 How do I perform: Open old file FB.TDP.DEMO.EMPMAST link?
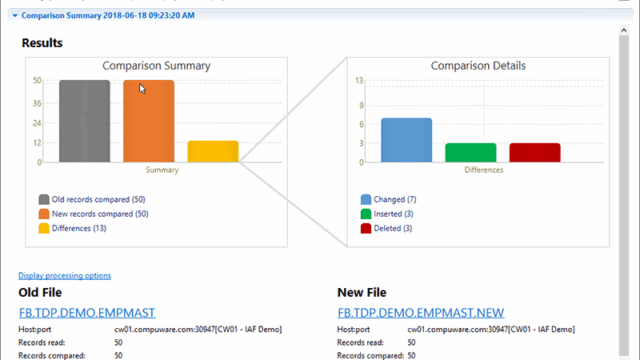(x=87, y=313)
